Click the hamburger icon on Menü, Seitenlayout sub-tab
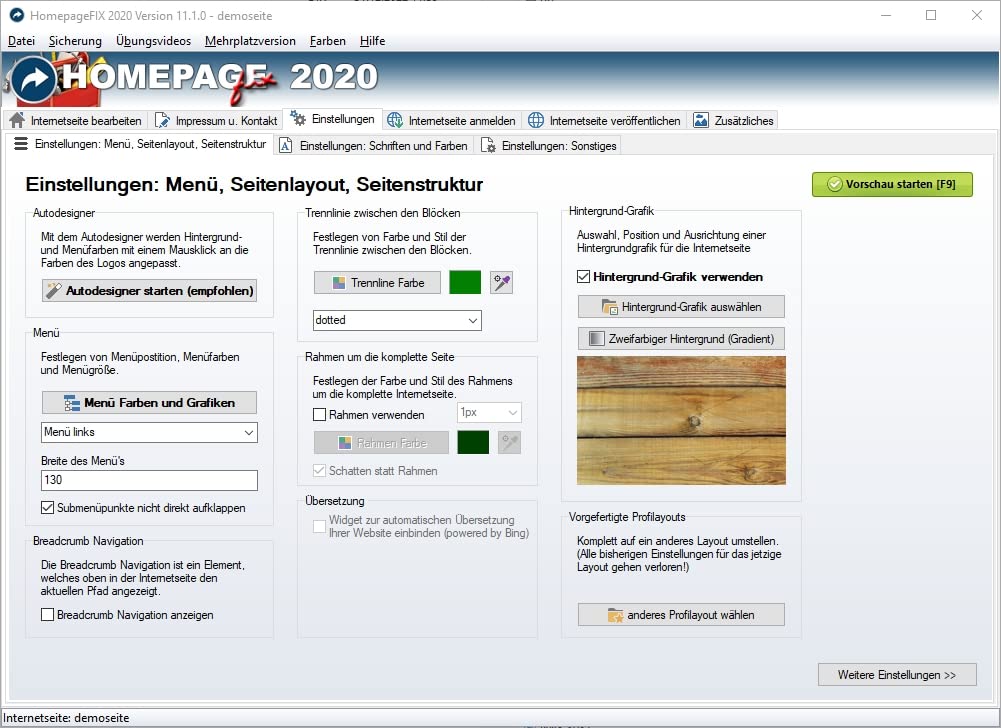The image size is (1001, 728). coord(21,144)
